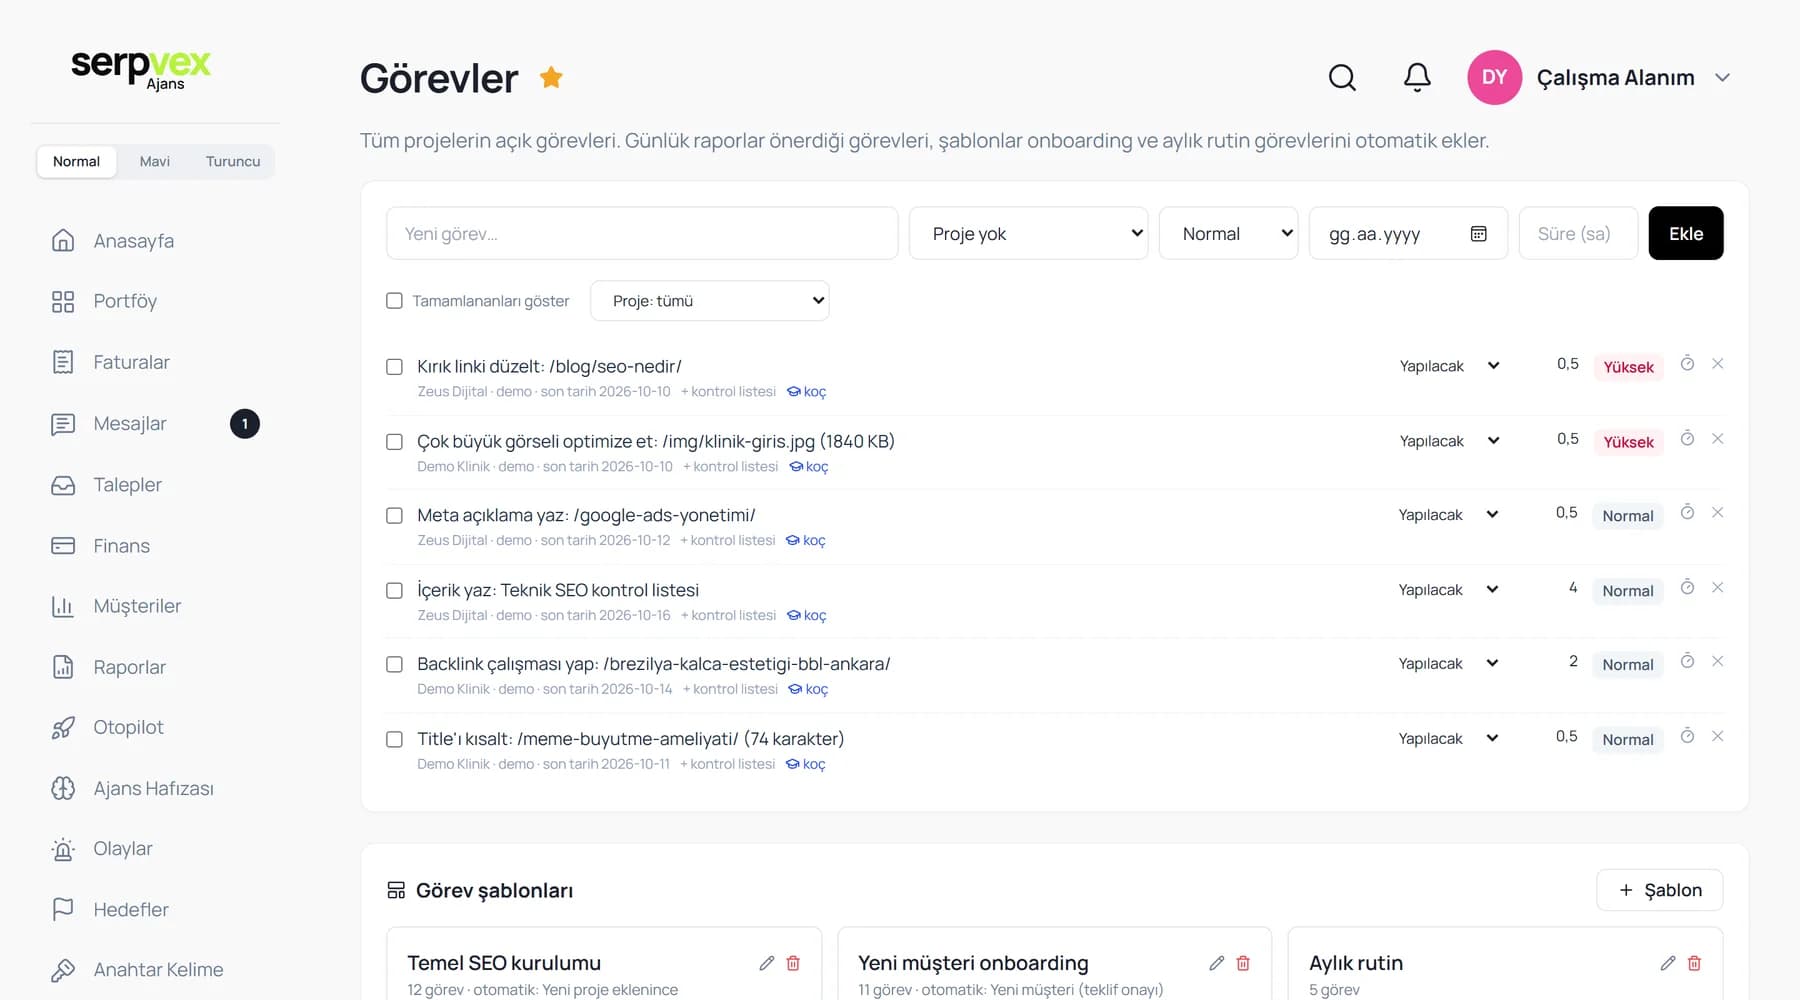Viewport: 1800px width, 1000px height.
Task: Click the black Ekle button
Action: 1686,233
